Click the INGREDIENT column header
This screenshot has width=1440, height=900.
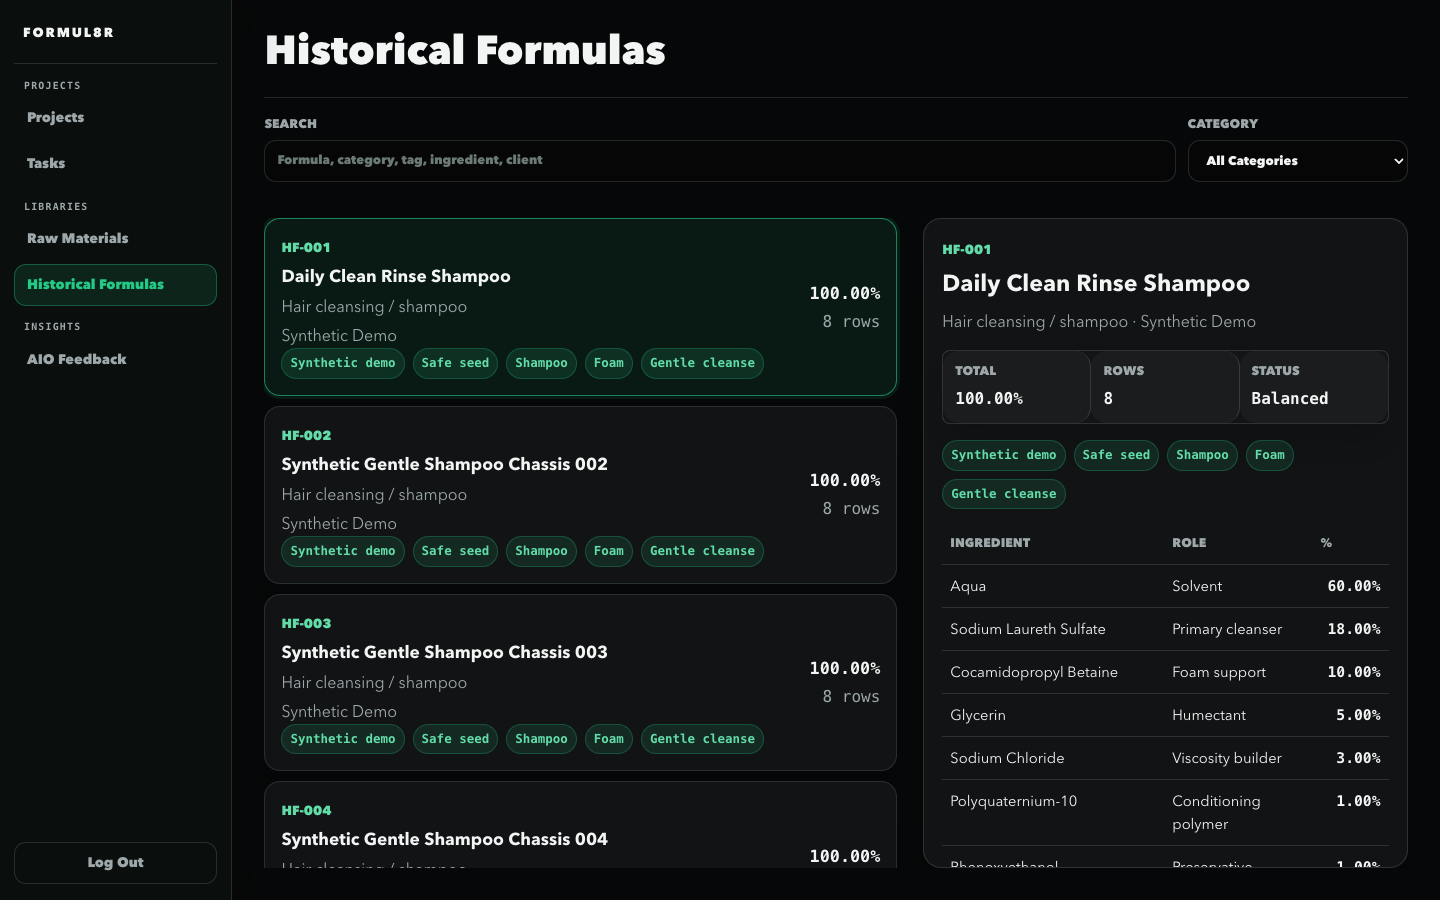(990, 543)
